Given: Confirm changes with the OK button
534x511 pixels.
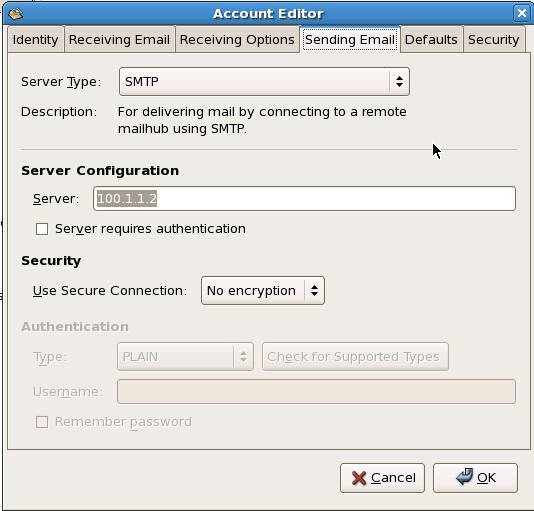Looking at the screenshot, I should pos(475,478).
